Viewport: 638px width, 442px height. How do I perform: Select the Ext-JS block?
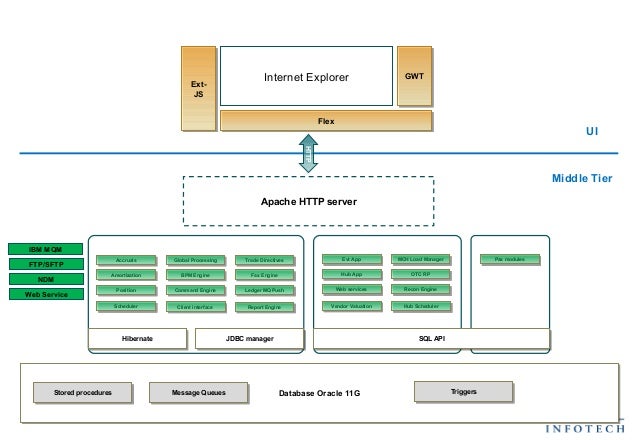[199, 88]
